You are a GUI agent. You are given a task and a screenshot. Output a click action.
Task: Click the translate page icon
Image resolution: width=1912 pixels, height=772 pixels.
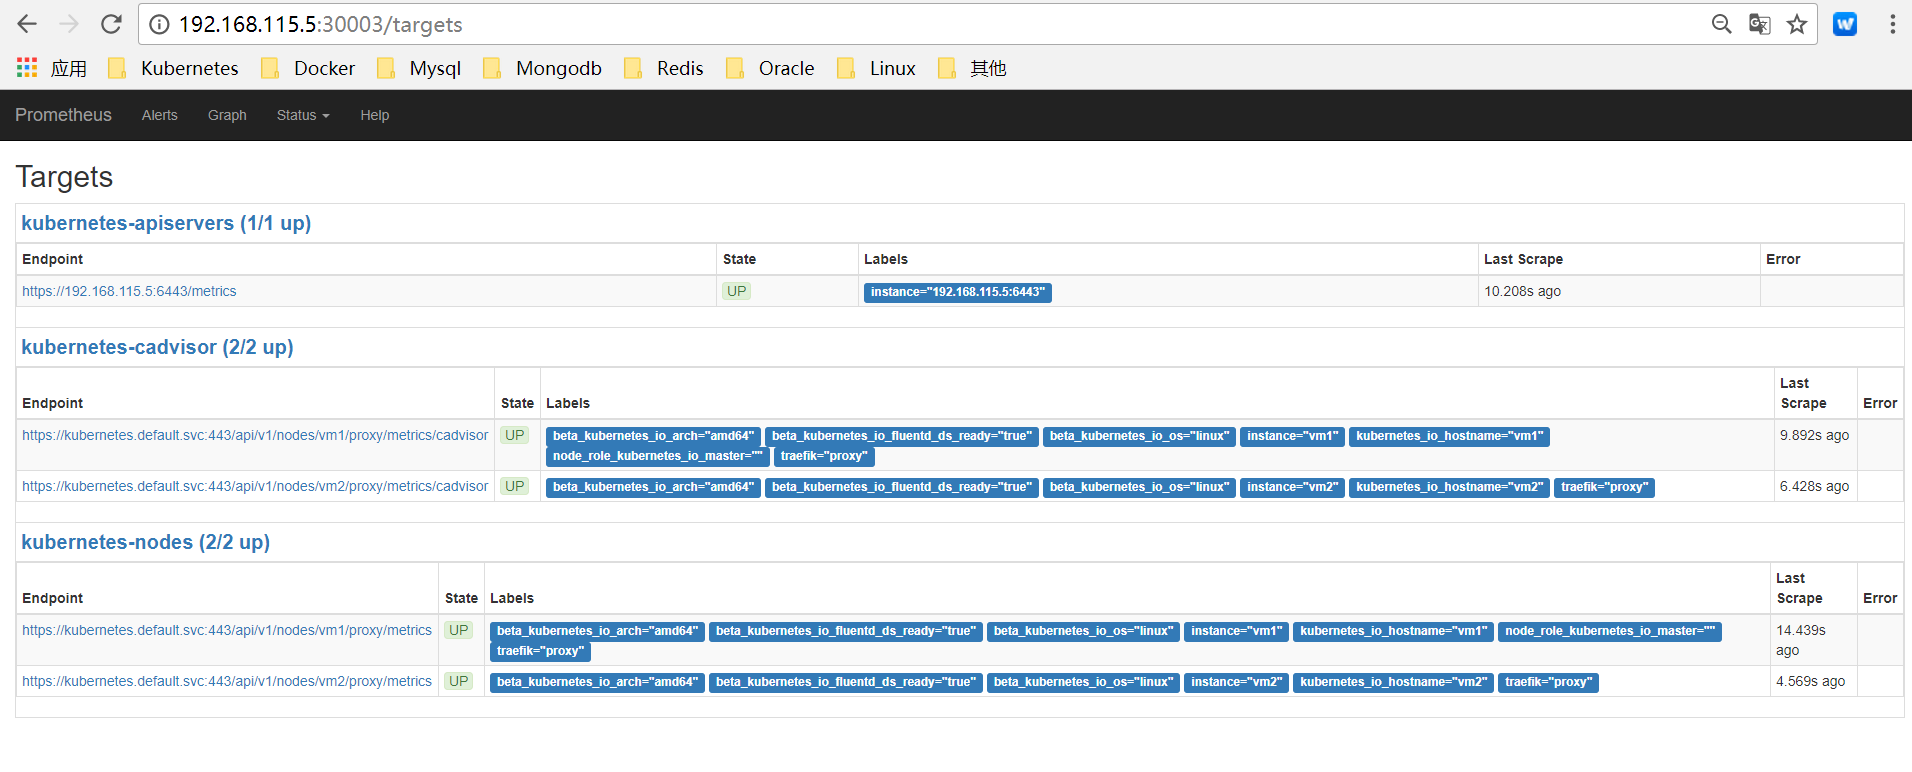(x=1759, y=24)
